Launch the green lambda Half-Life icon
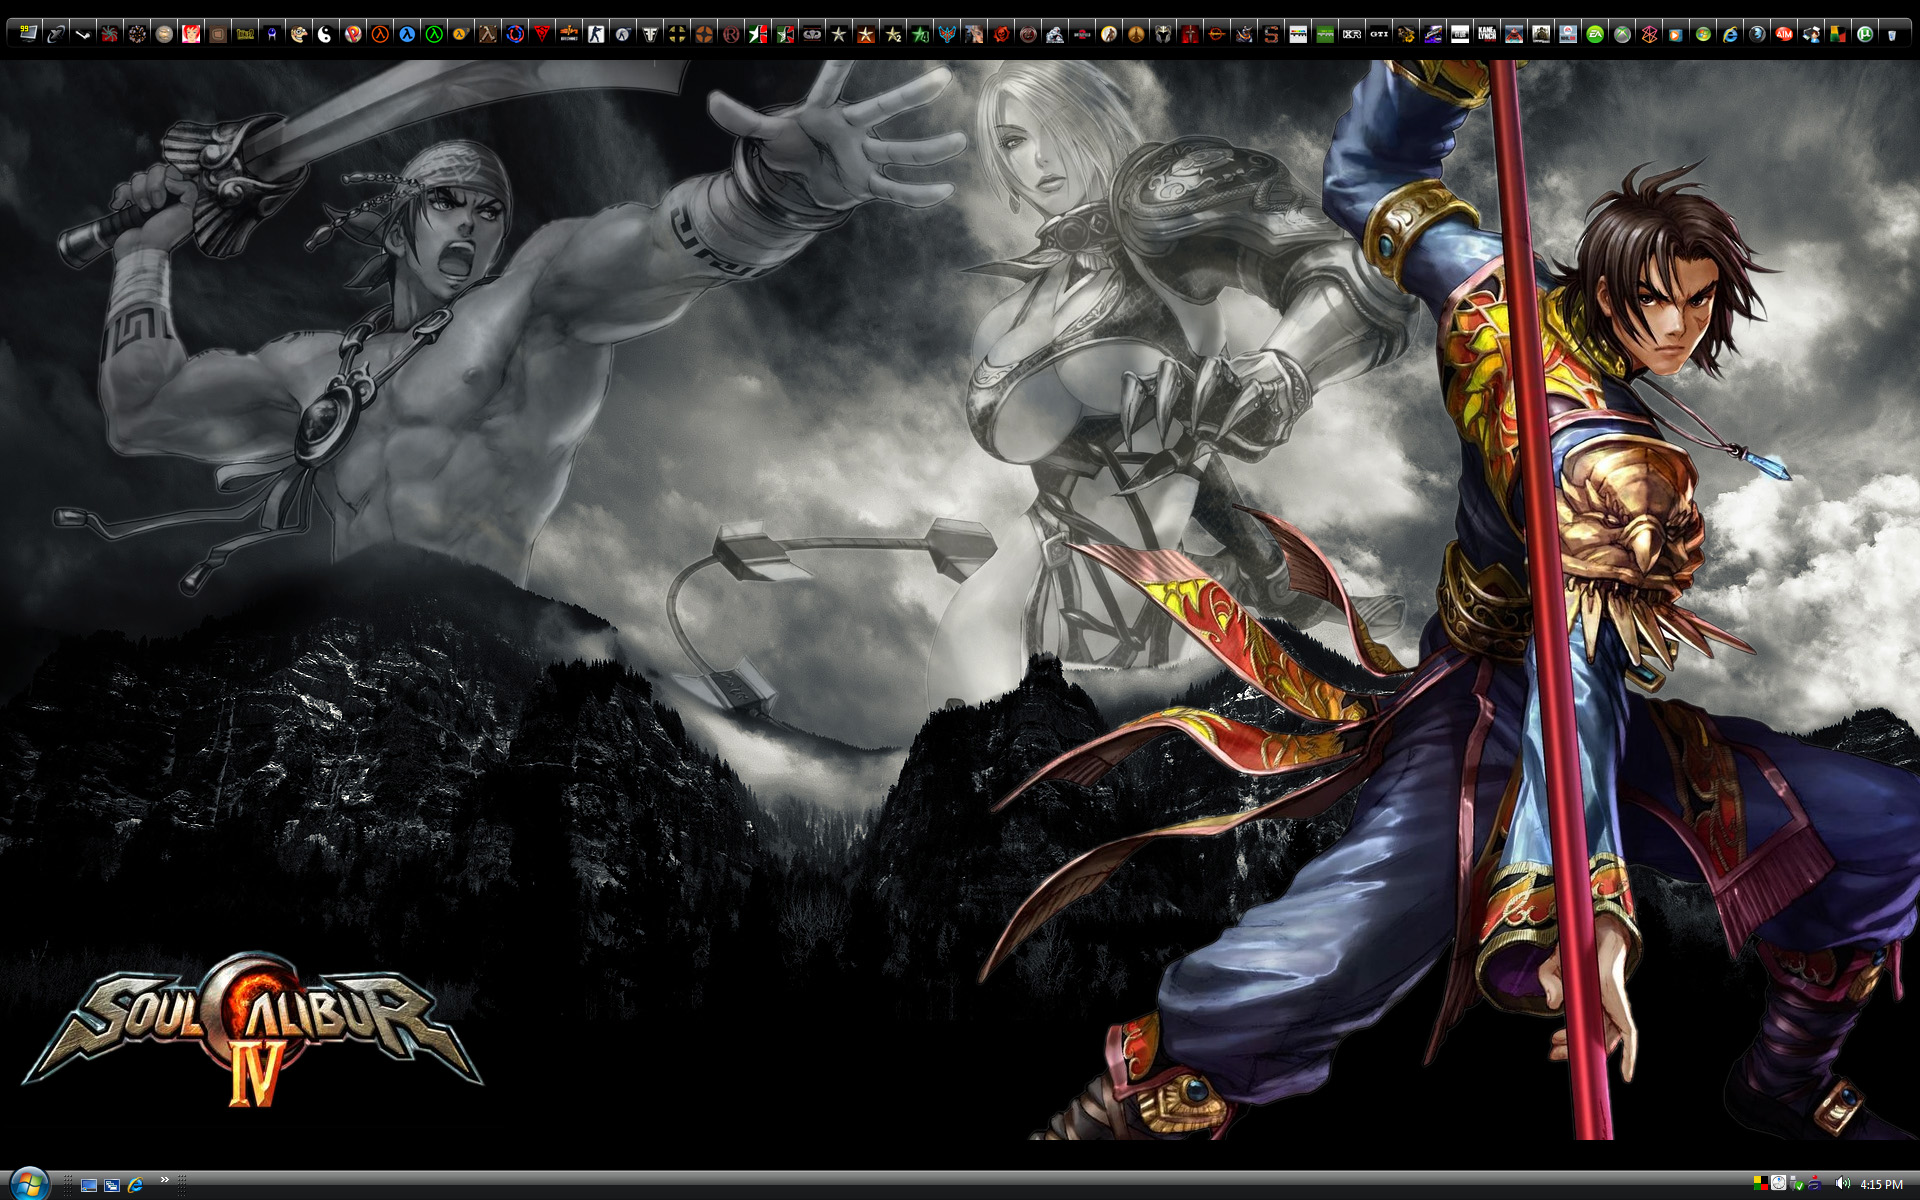Screen dimensions: 1920x1200 coord(434,34)
